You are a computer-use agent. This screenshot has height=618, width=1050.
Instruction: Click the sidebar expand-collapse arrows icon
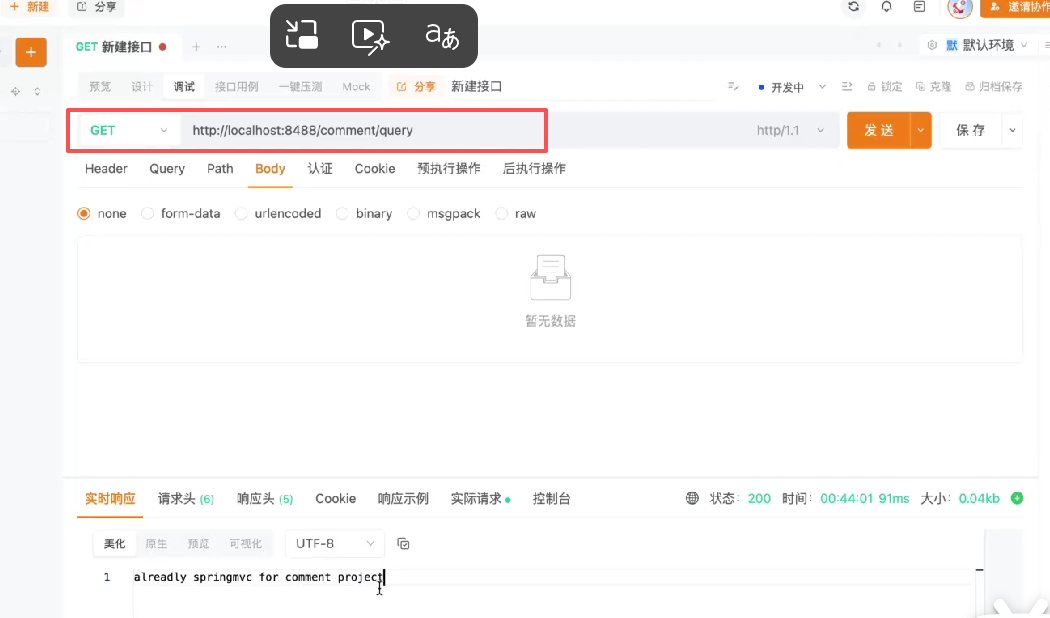pos(38,91)
